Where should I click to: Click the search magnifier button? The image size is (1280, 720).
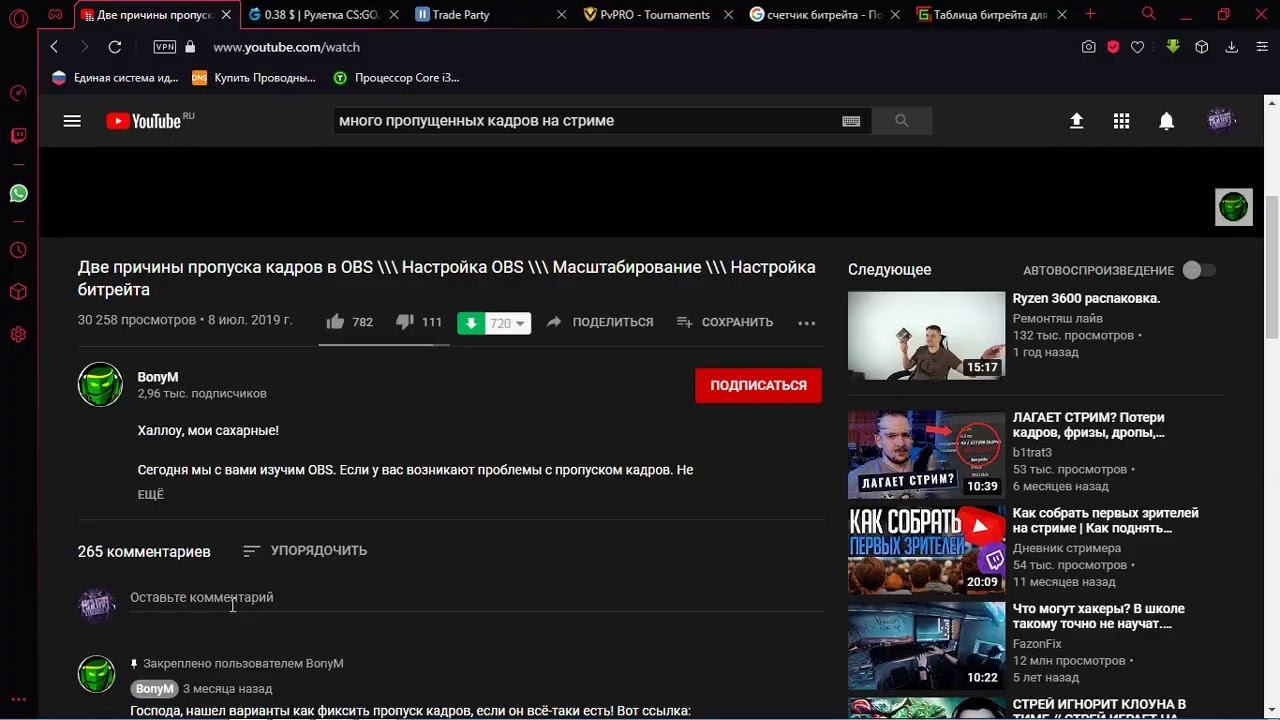[x=902, y=121]
